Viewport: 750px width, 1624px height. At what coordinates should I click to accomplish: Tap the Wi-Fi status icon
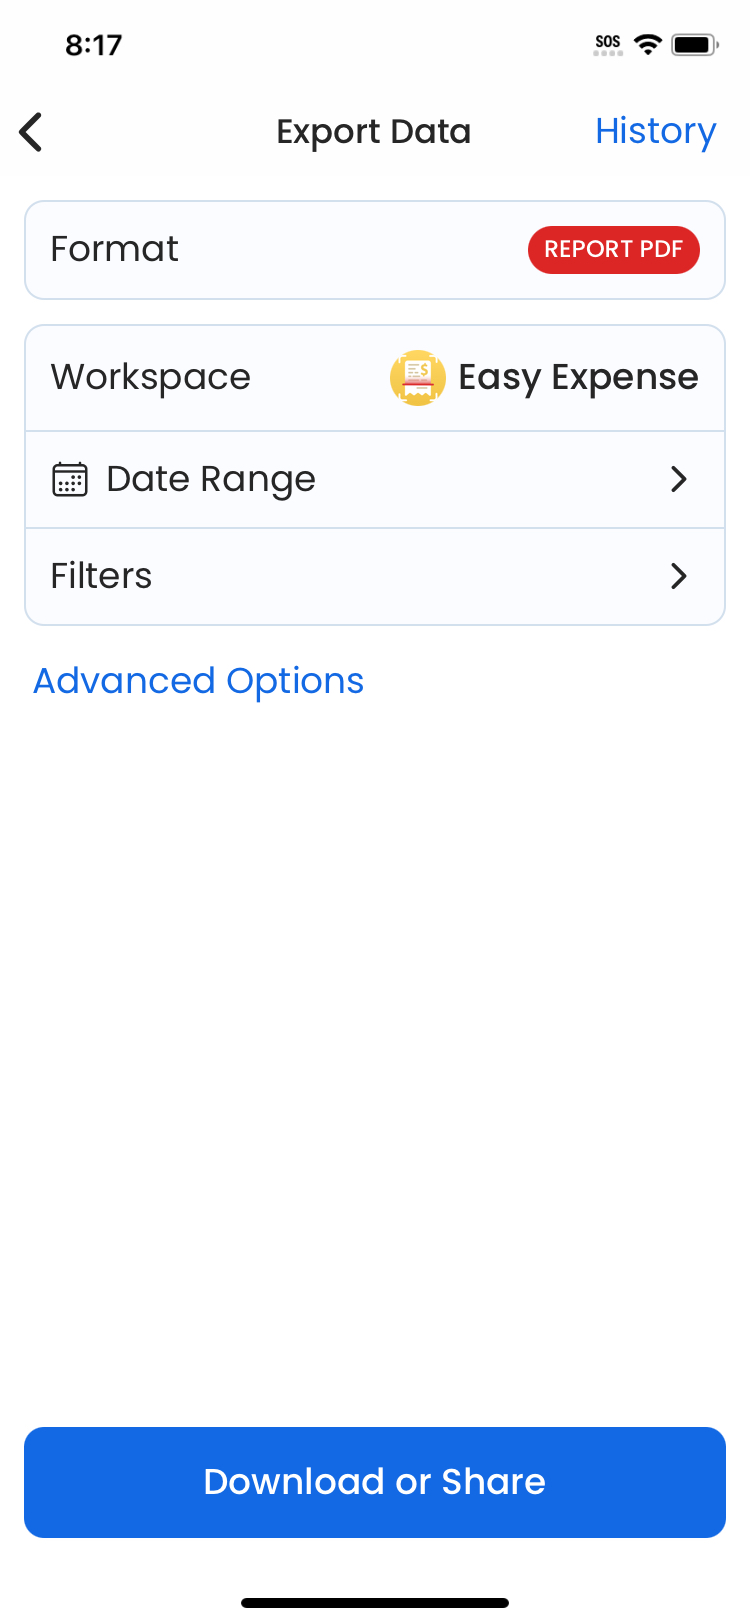pyautogui.click(x=648, y=44)
